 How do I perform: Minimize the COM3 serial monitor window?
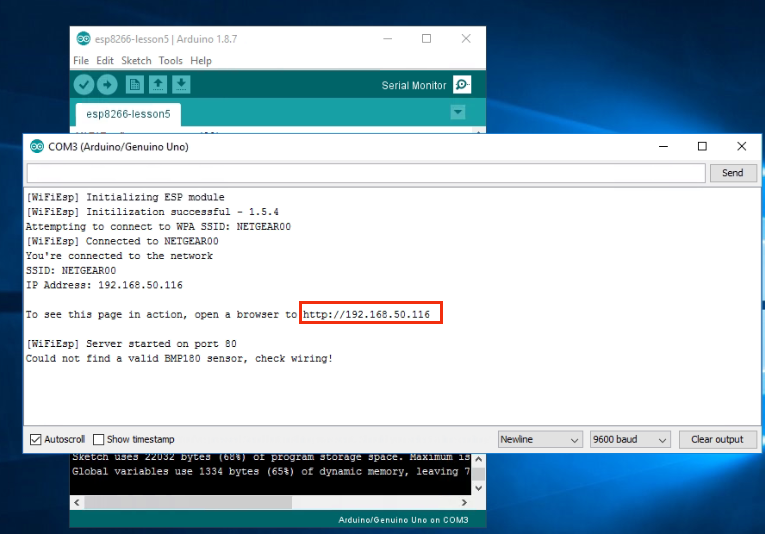click(663, 146)
